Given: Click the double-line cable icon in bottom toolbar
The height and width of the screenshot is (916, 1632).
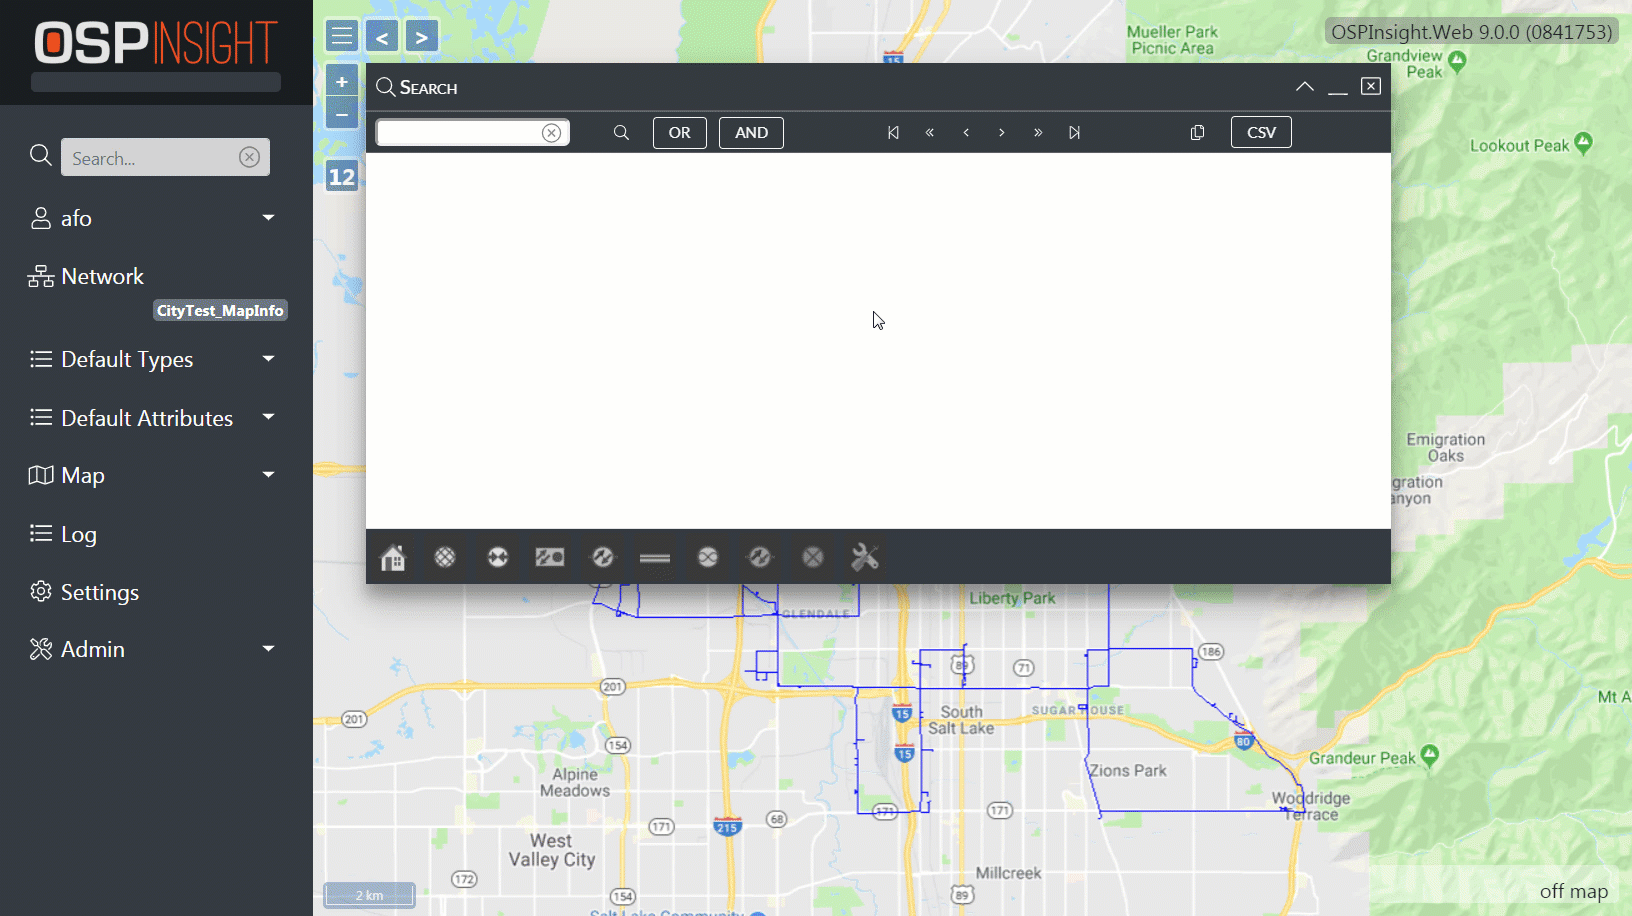Looking at the screenshot, I should pos(655,557).
